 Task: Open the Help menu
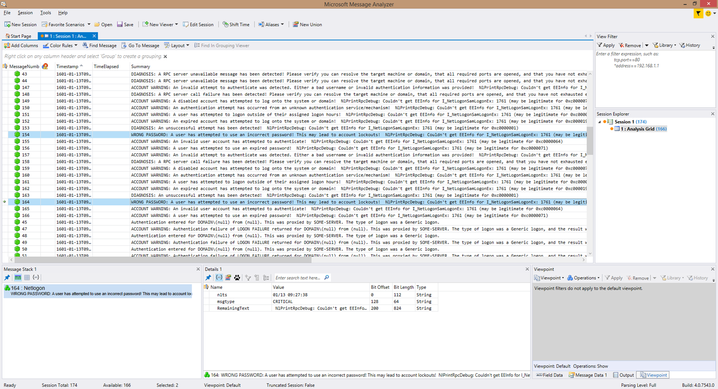63,13
